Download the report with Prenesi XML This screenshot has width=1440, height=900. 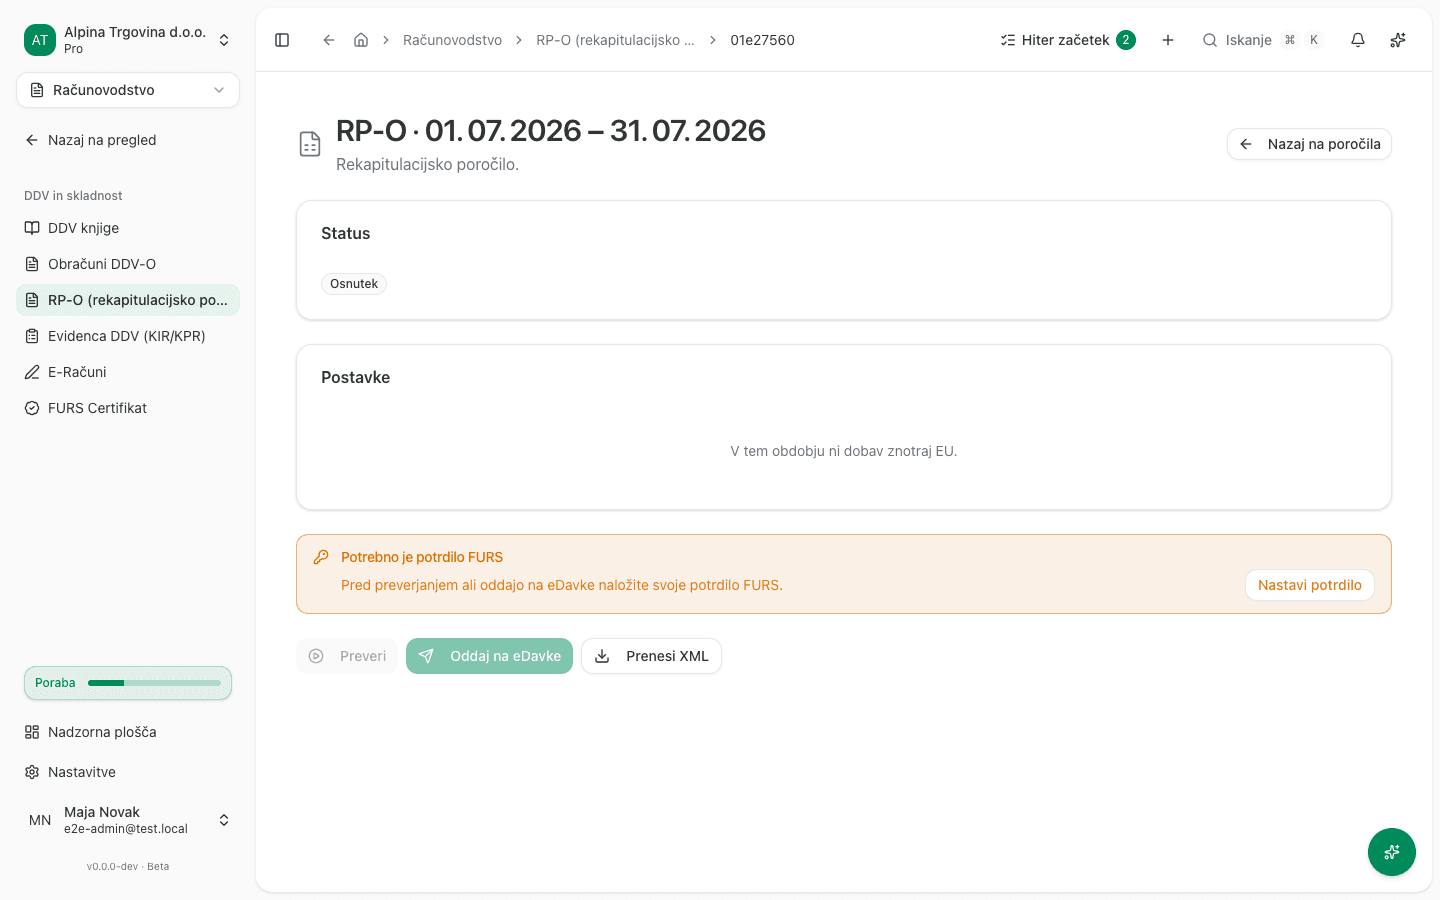651,656
